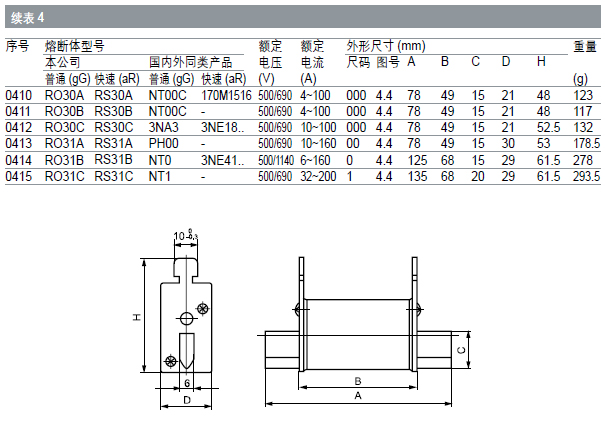The image size is (605, 425).
Task: Click the H dimension label in the diagram
Action: [137, 317]
